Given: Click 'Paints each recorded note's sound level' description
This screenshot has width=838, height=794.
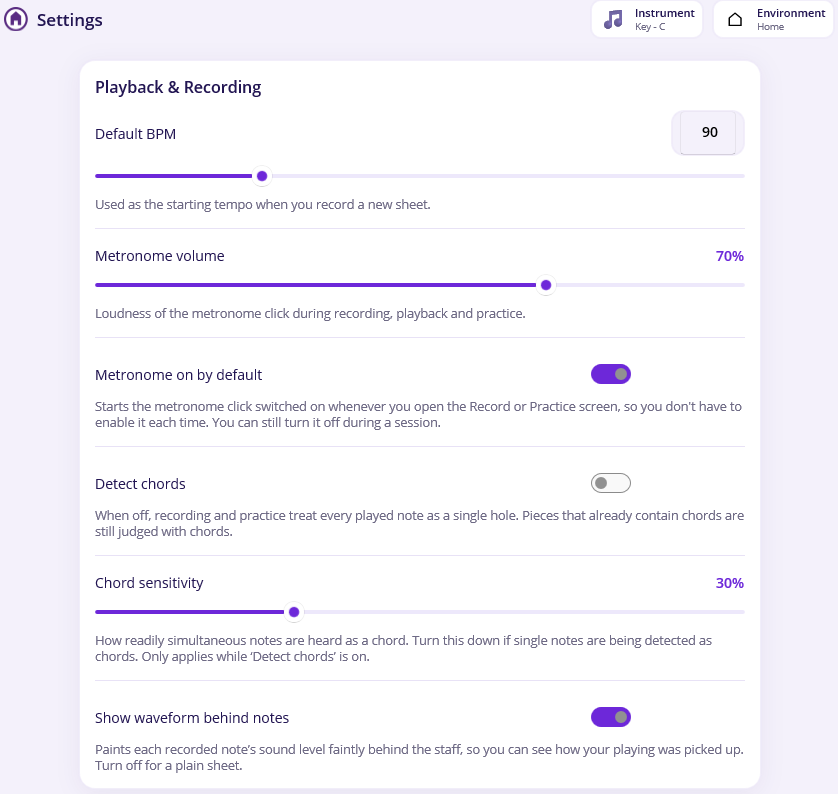Looking at the screenshot, I should point(420,757).
